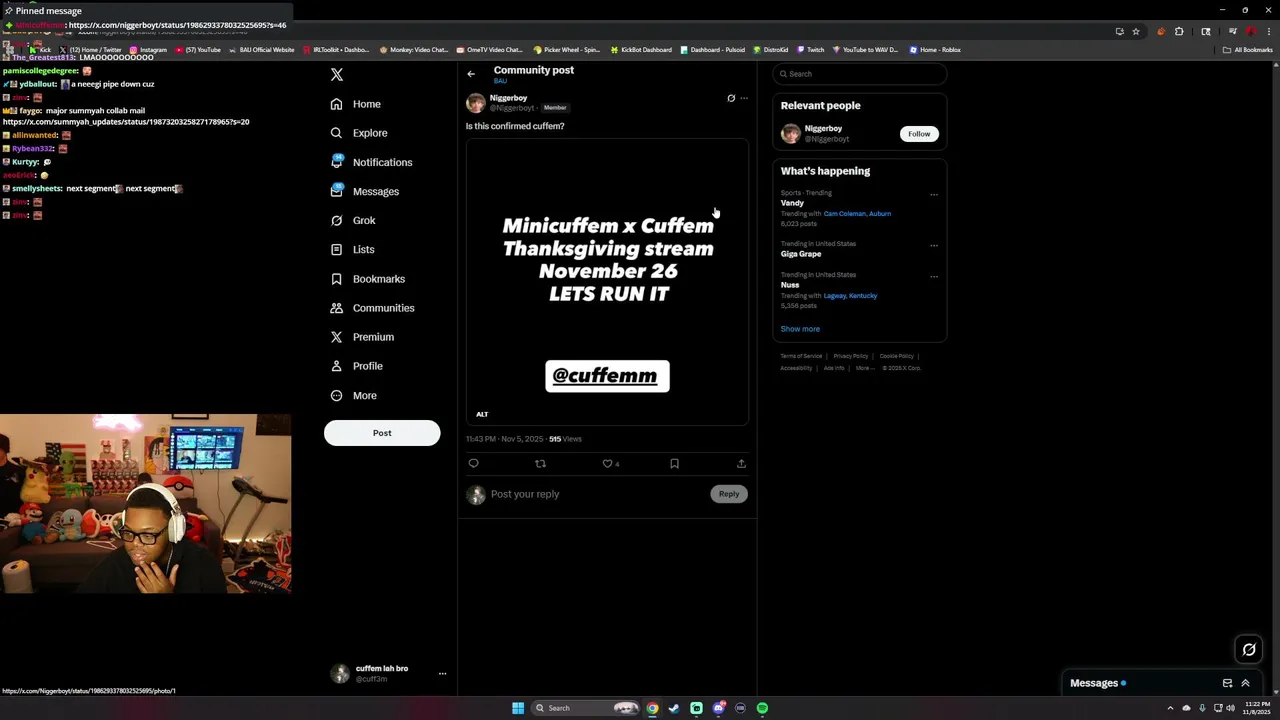
Task: Open the Explore page
Action: 358,133
